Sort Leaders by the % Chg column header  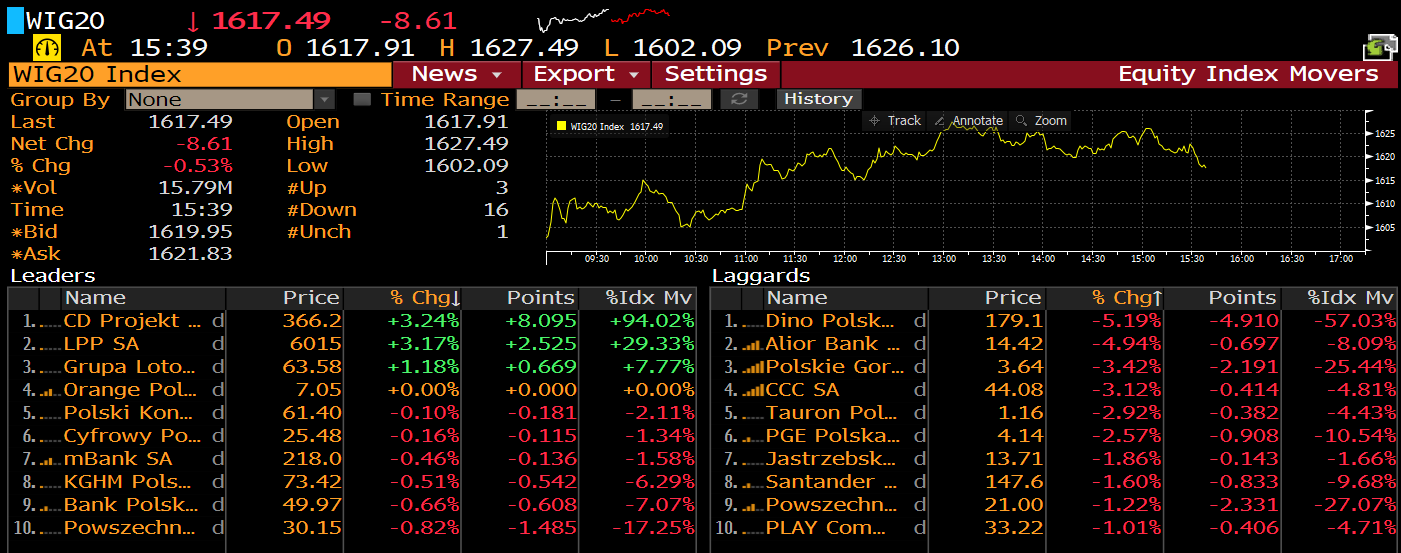(403, 298)
